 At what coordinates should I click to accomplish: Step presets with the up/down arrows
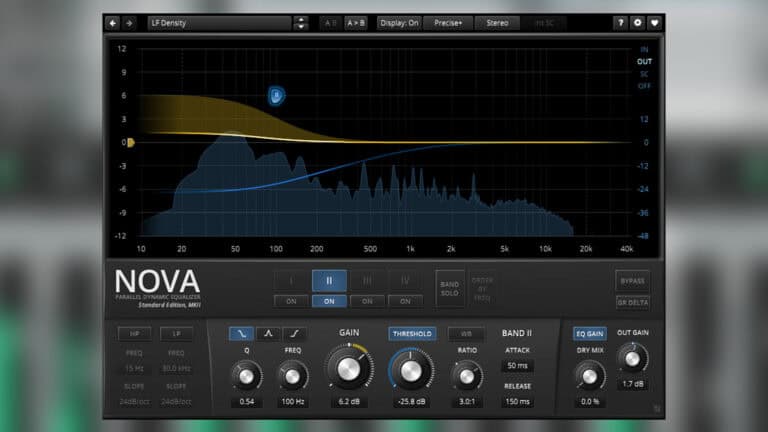pos(301,23)
